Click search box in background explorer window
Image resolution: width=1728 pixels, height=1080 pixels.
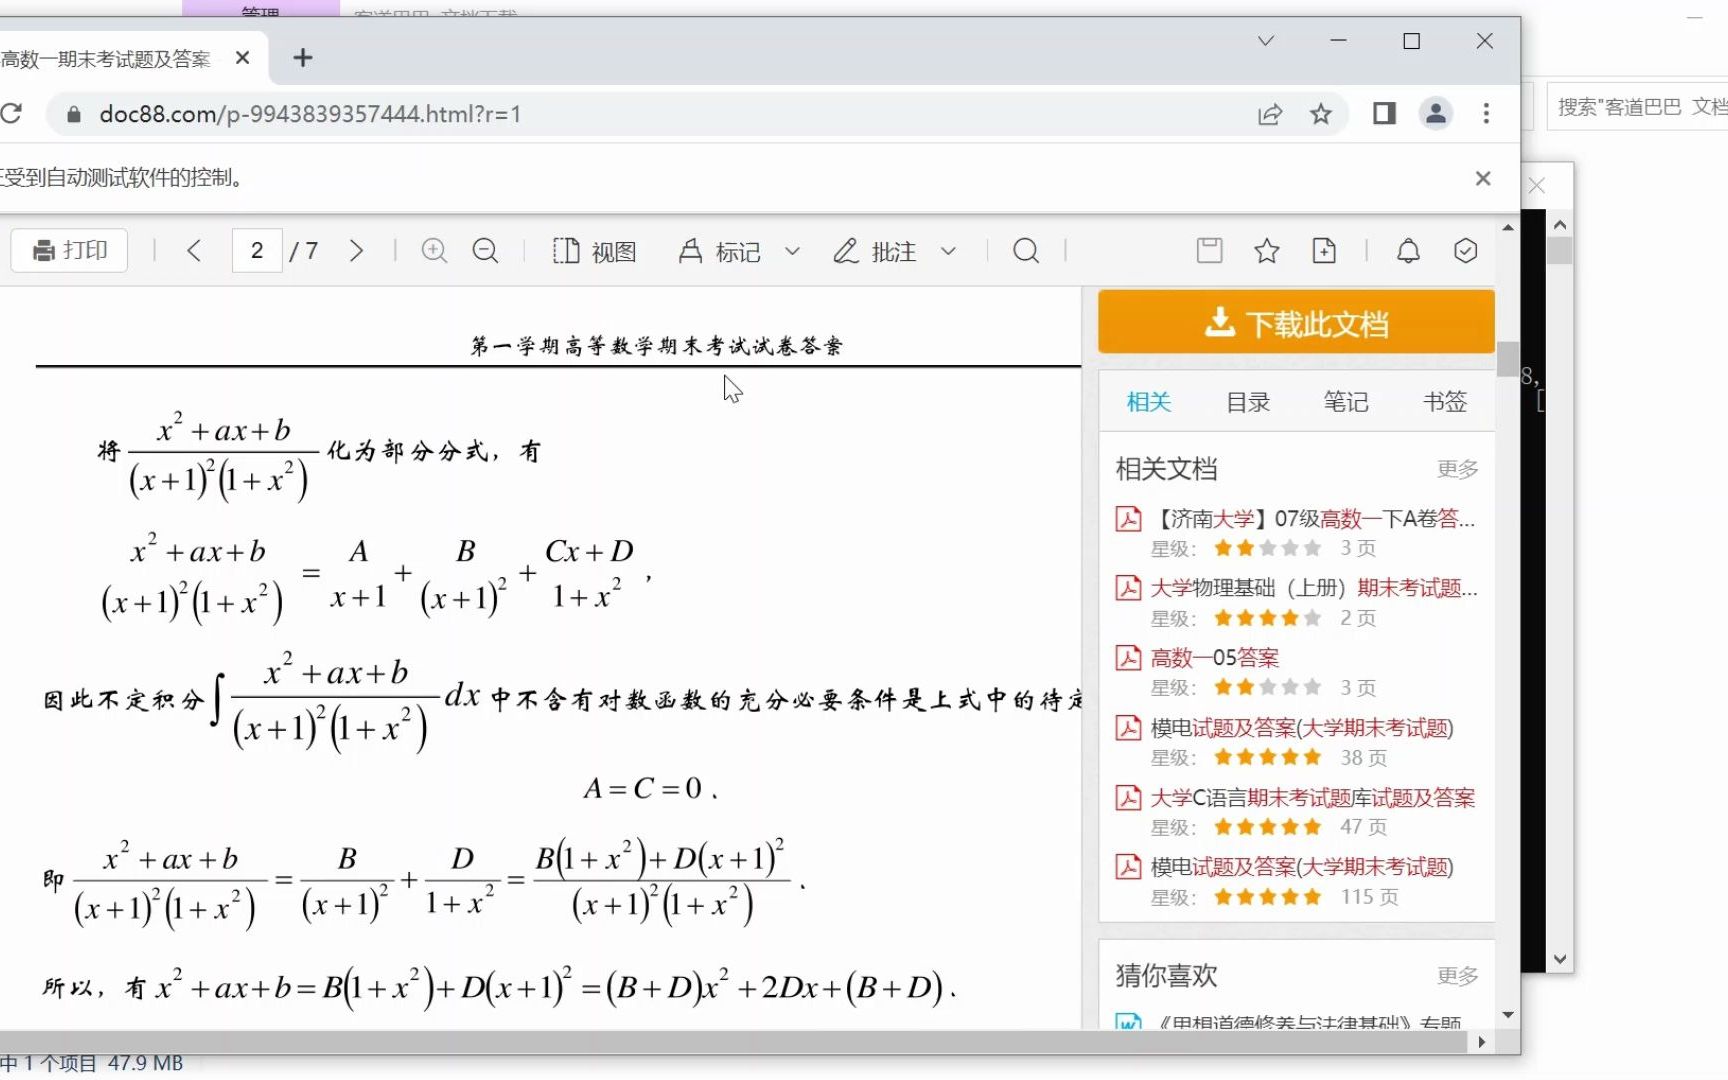pyautogui.click(x=1638, y=106)
